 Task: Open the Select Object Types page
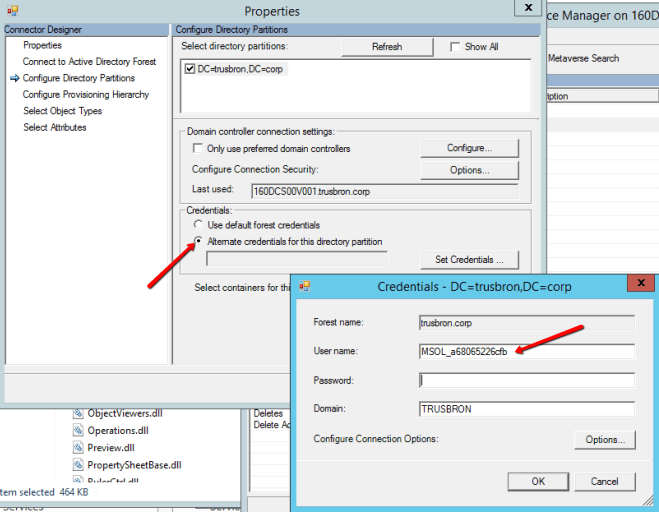(62, 111)
